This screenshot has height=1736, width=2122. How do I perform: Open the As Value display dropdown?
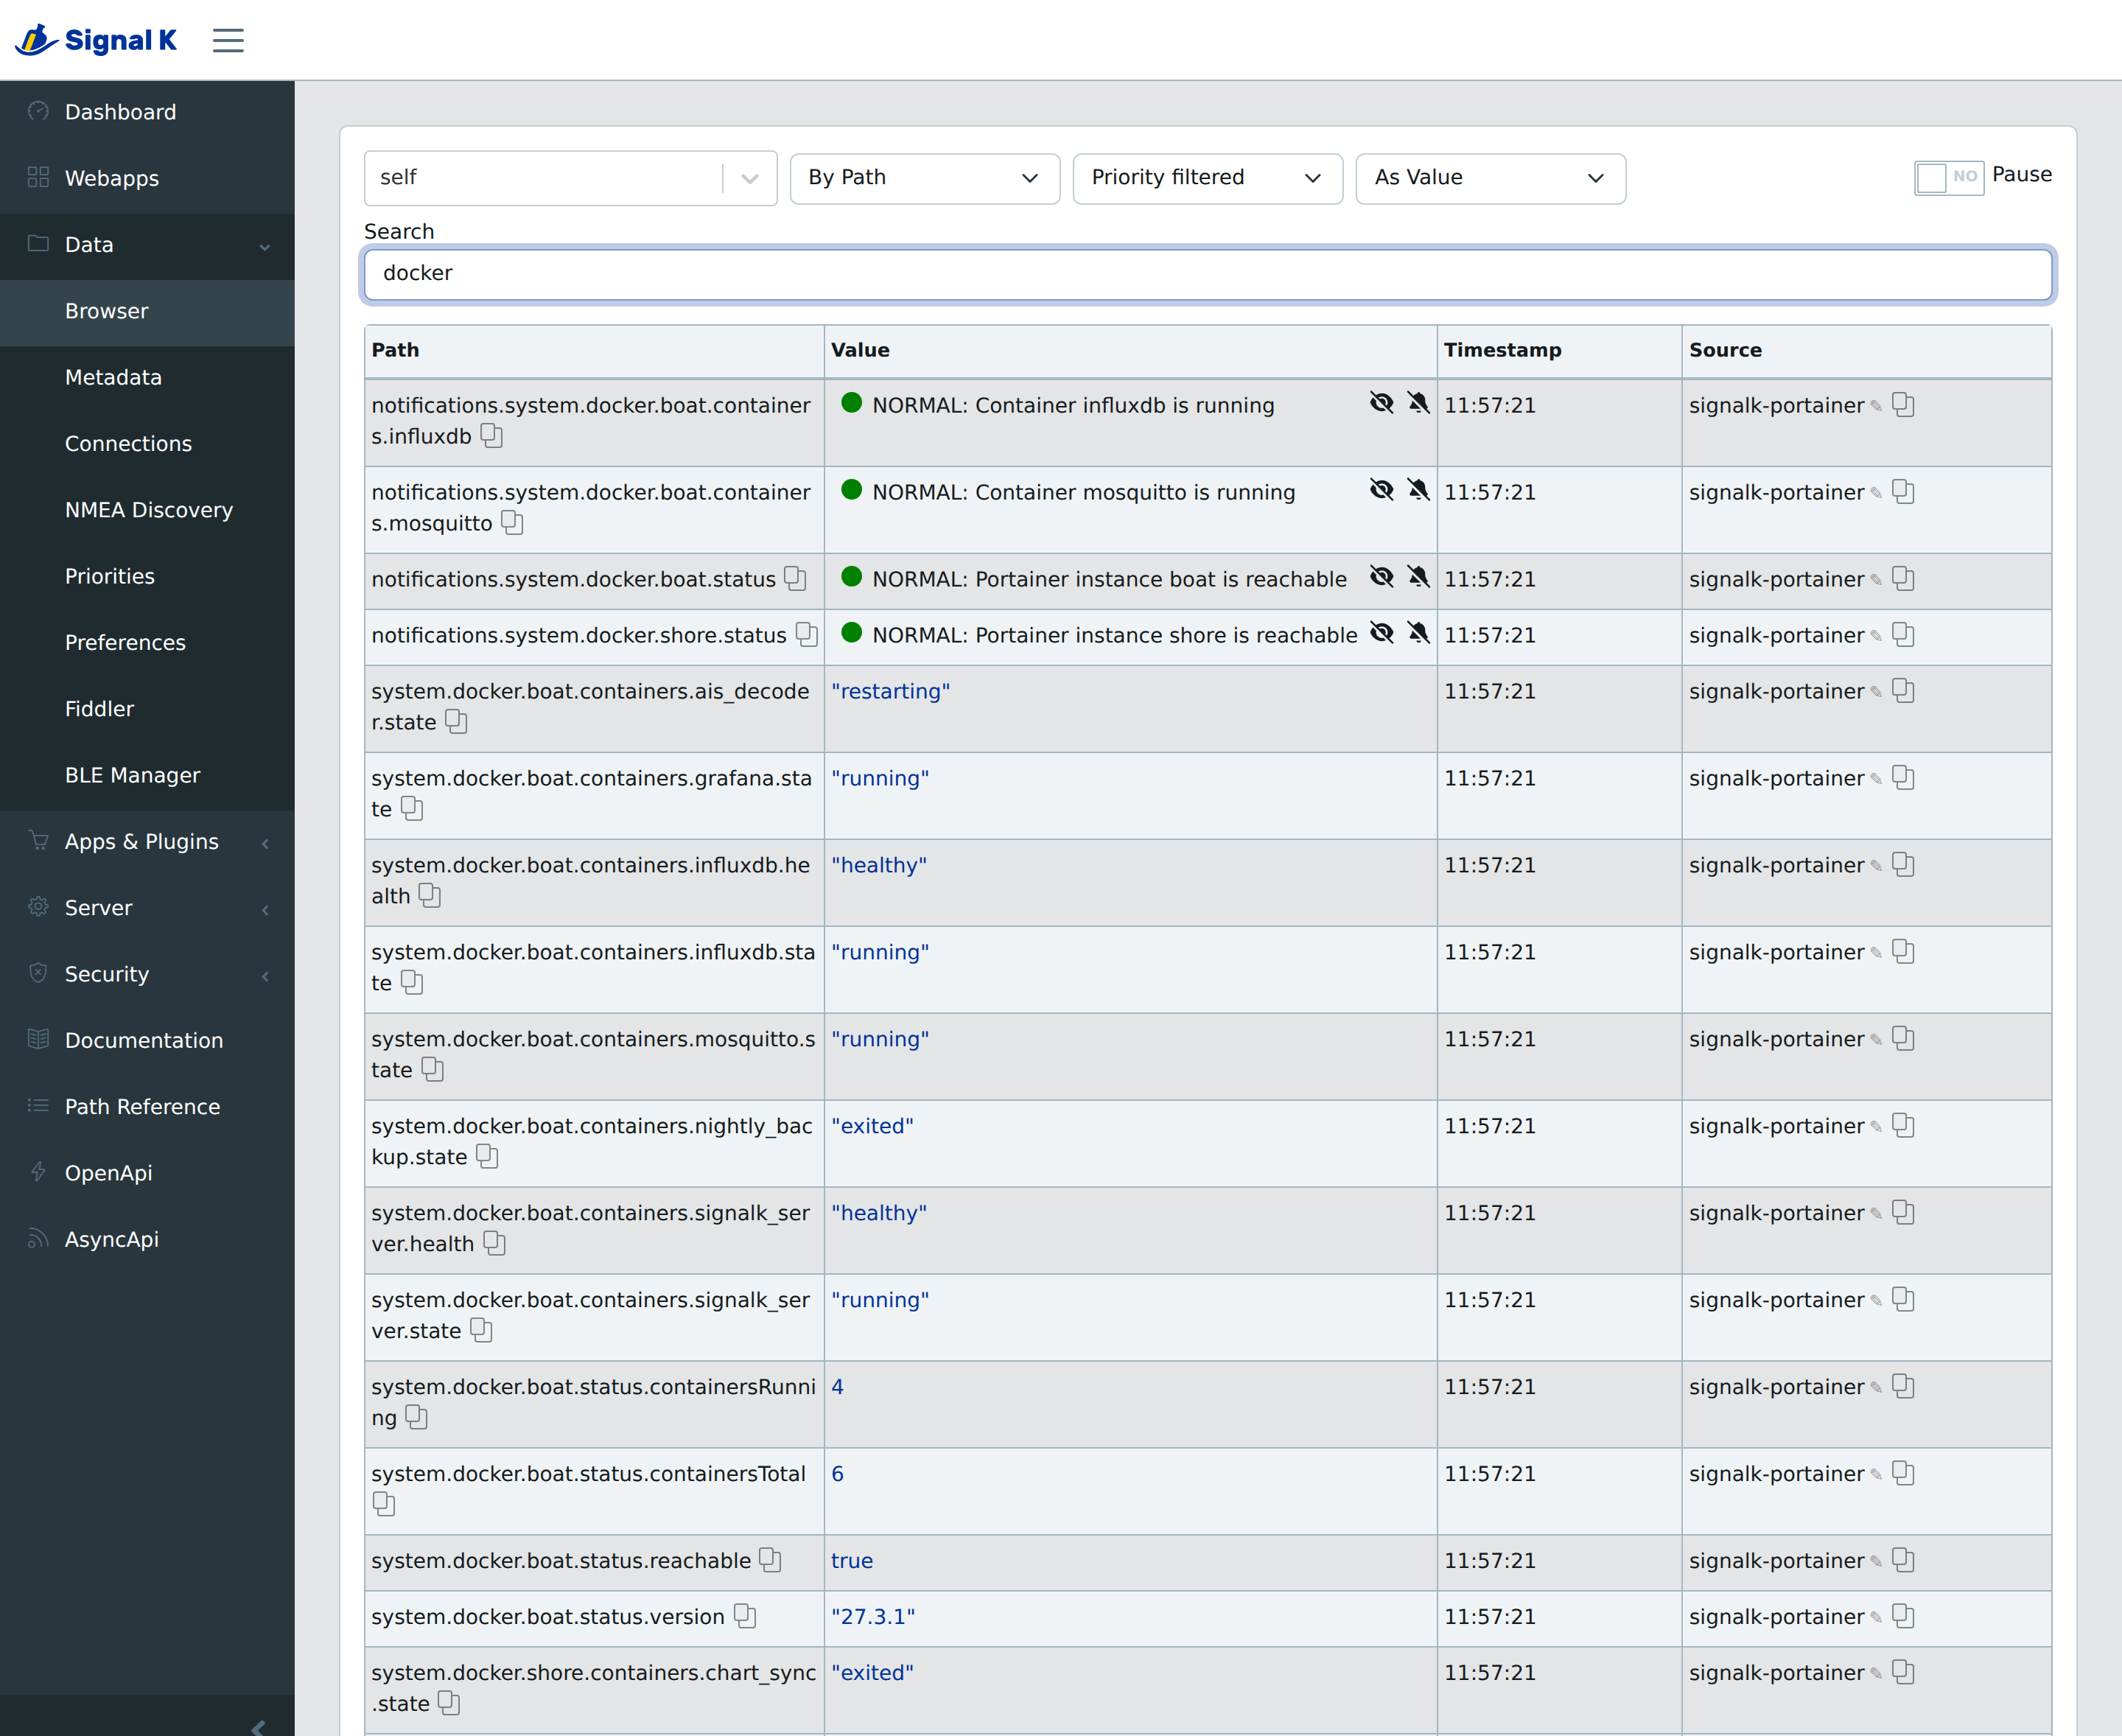(1490, 178)
